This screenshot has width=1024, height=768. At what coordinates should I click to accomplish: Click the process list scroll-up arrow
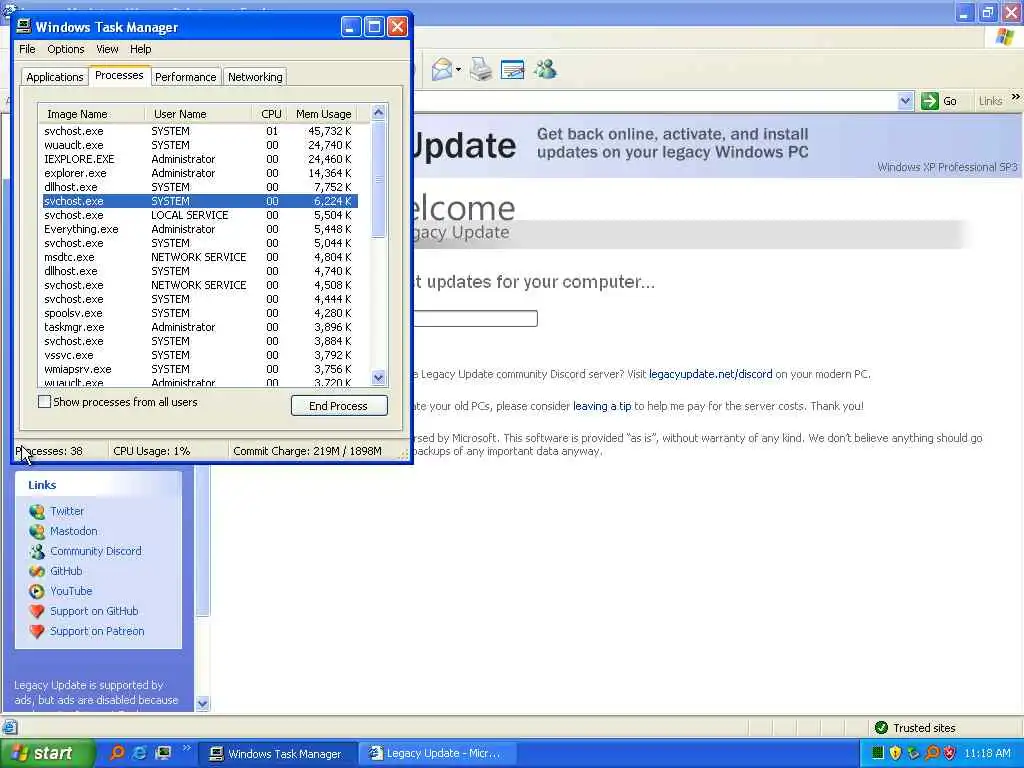[378, 112]
